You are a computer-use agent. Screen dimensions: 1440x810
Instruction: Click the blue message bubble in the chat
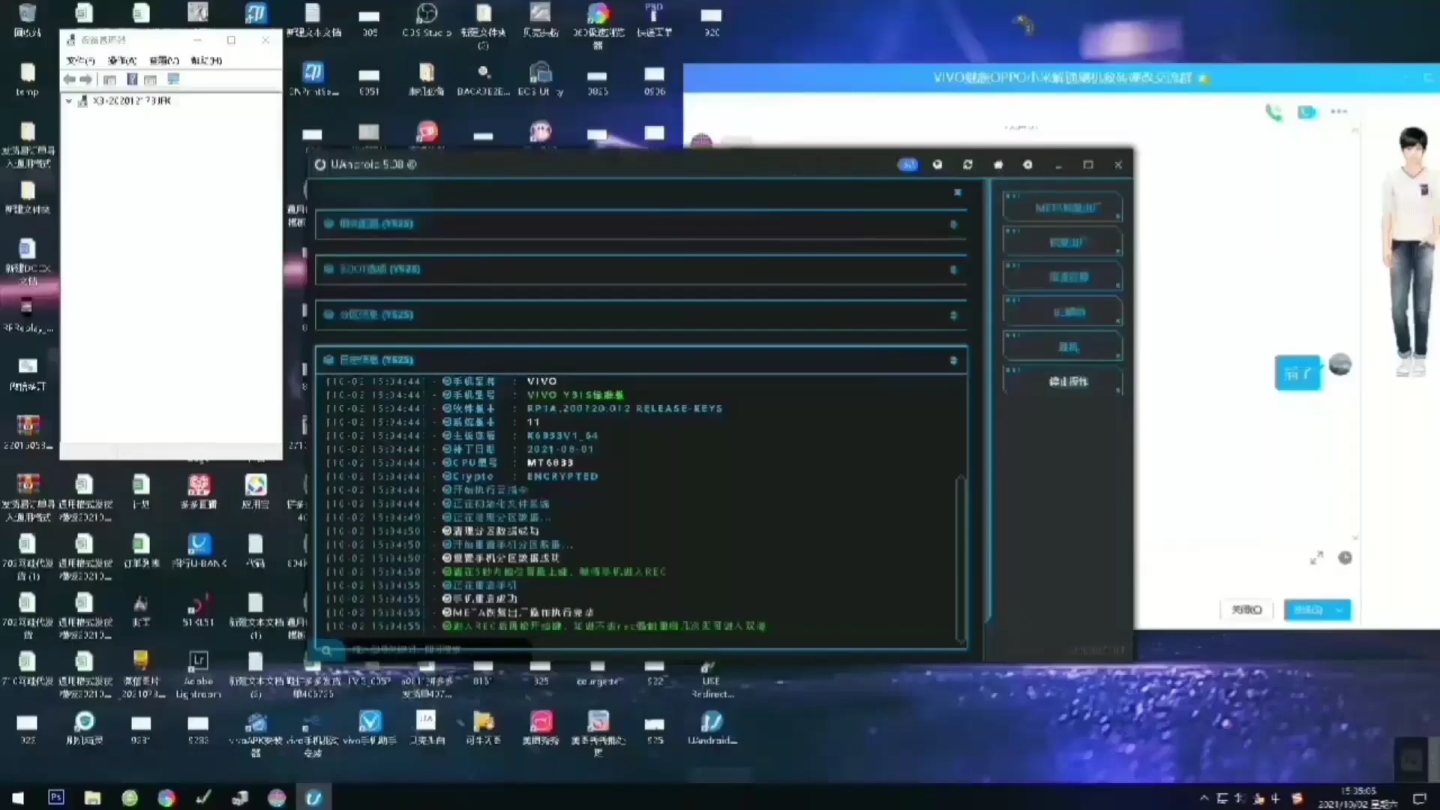coord(1298,373)
